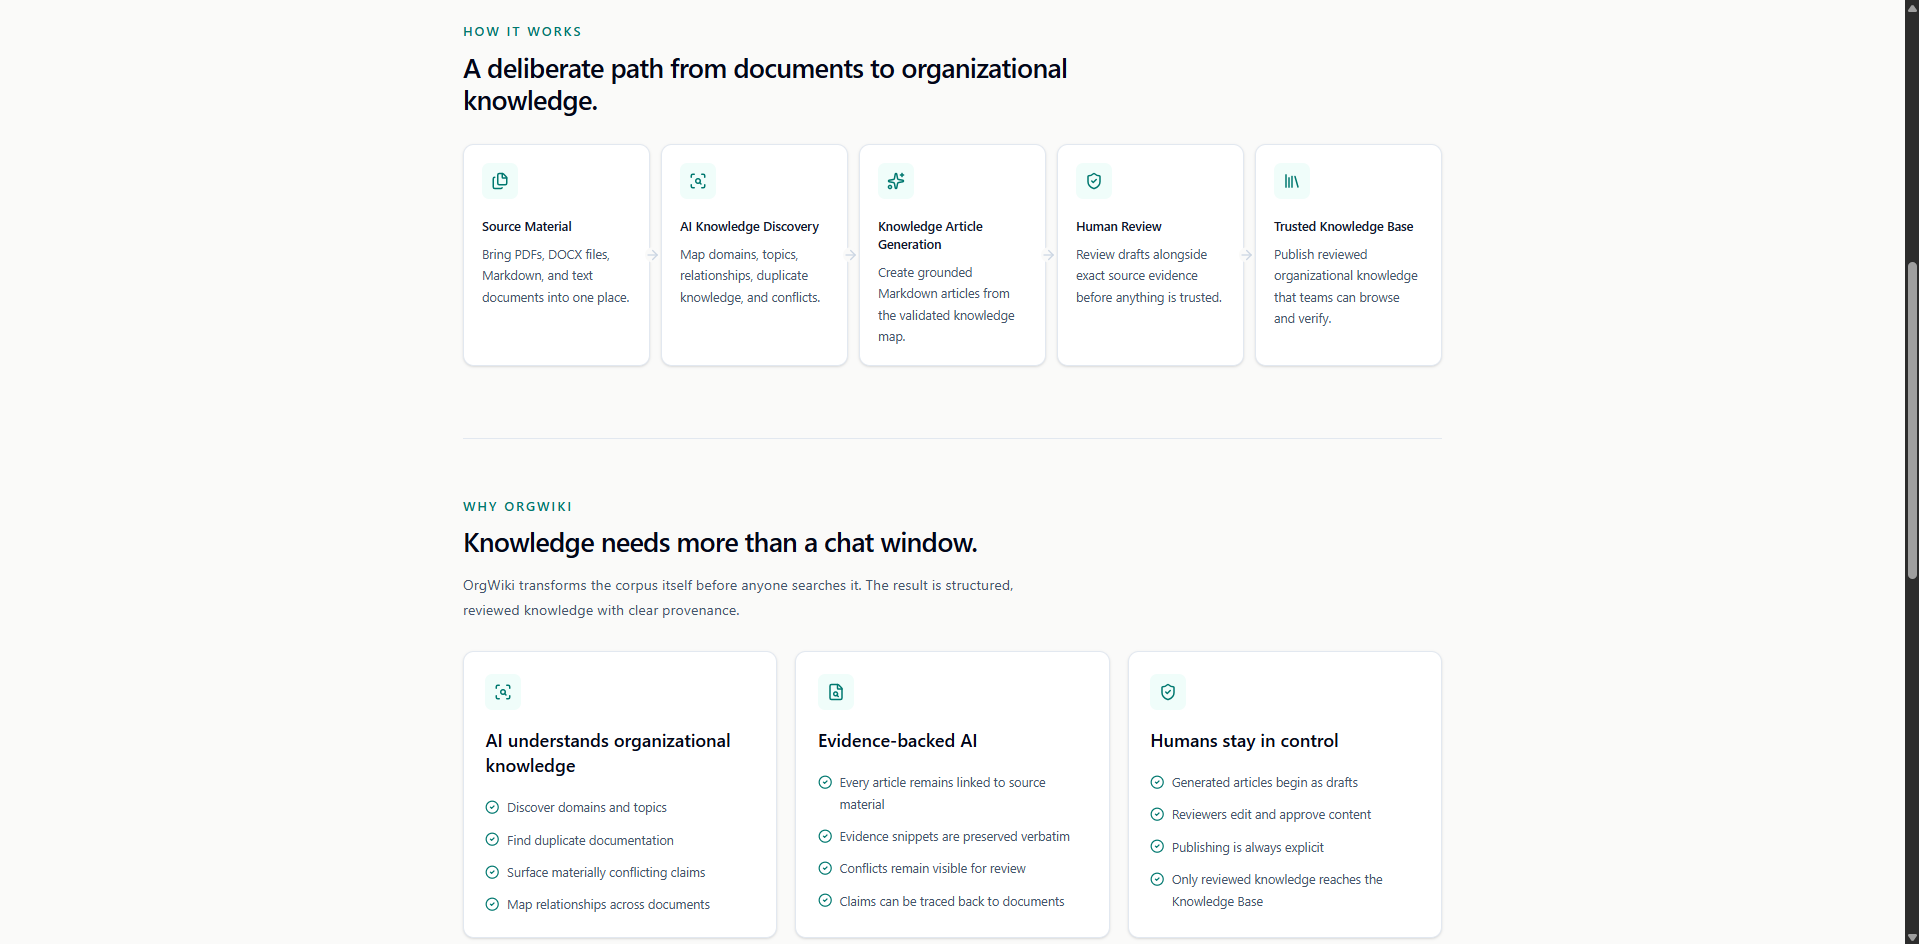Click the Conflicts remain visible for review text
The image size is (1919, 944).
click(x=932, y=869)
